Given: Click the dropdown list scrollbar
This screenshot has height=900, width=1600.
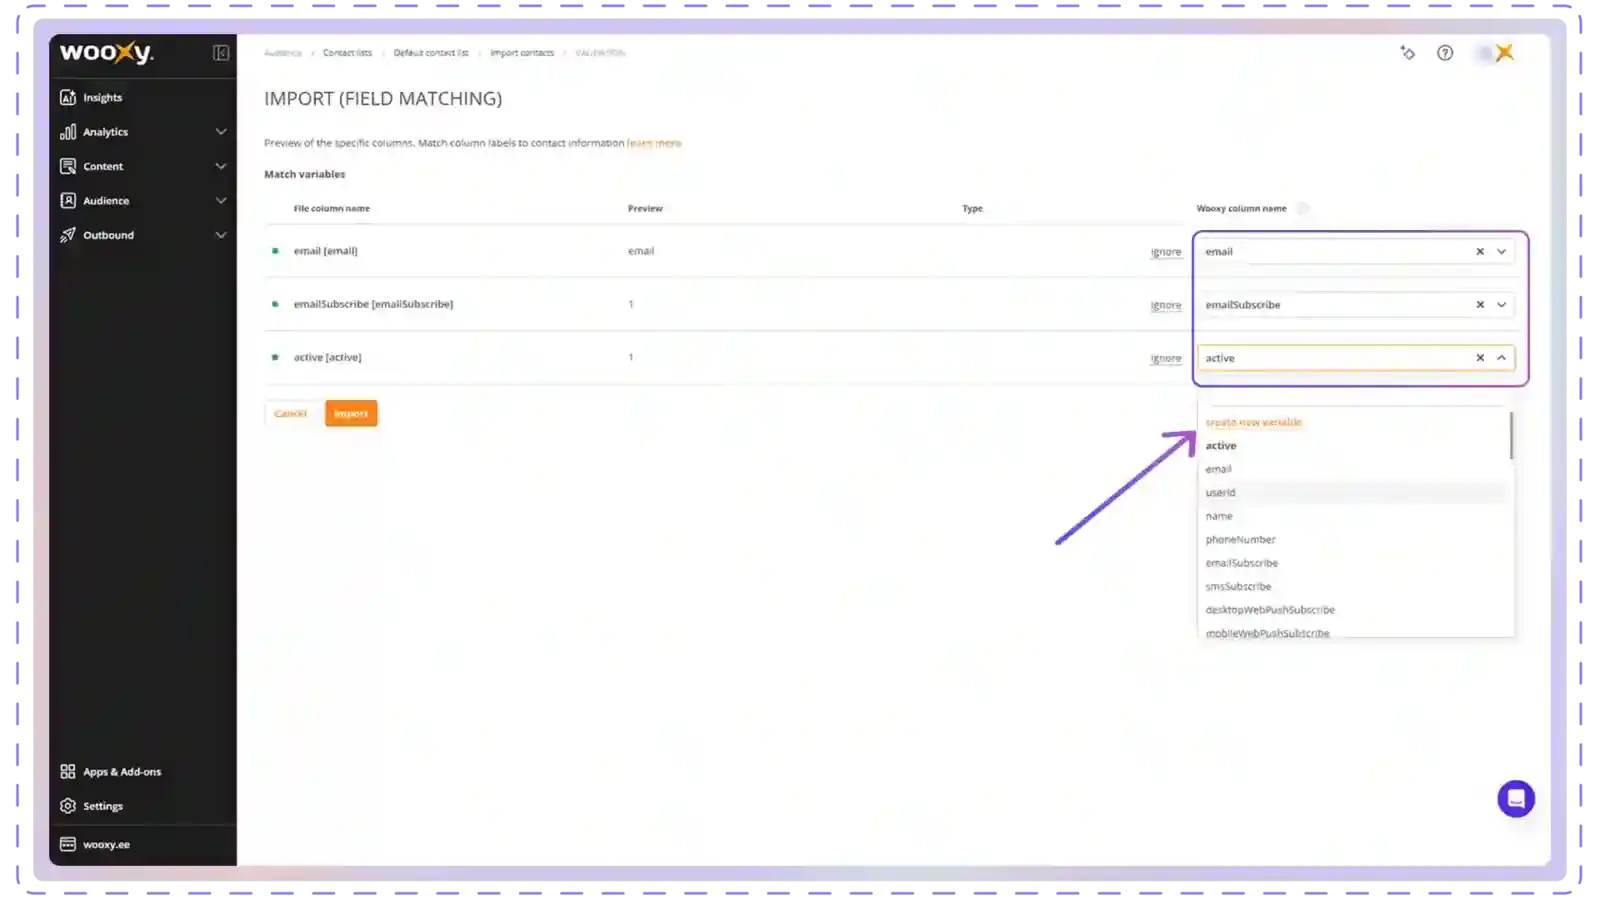Looking at the screenshot, I should pyautogui.click(x=1511, y=436).
